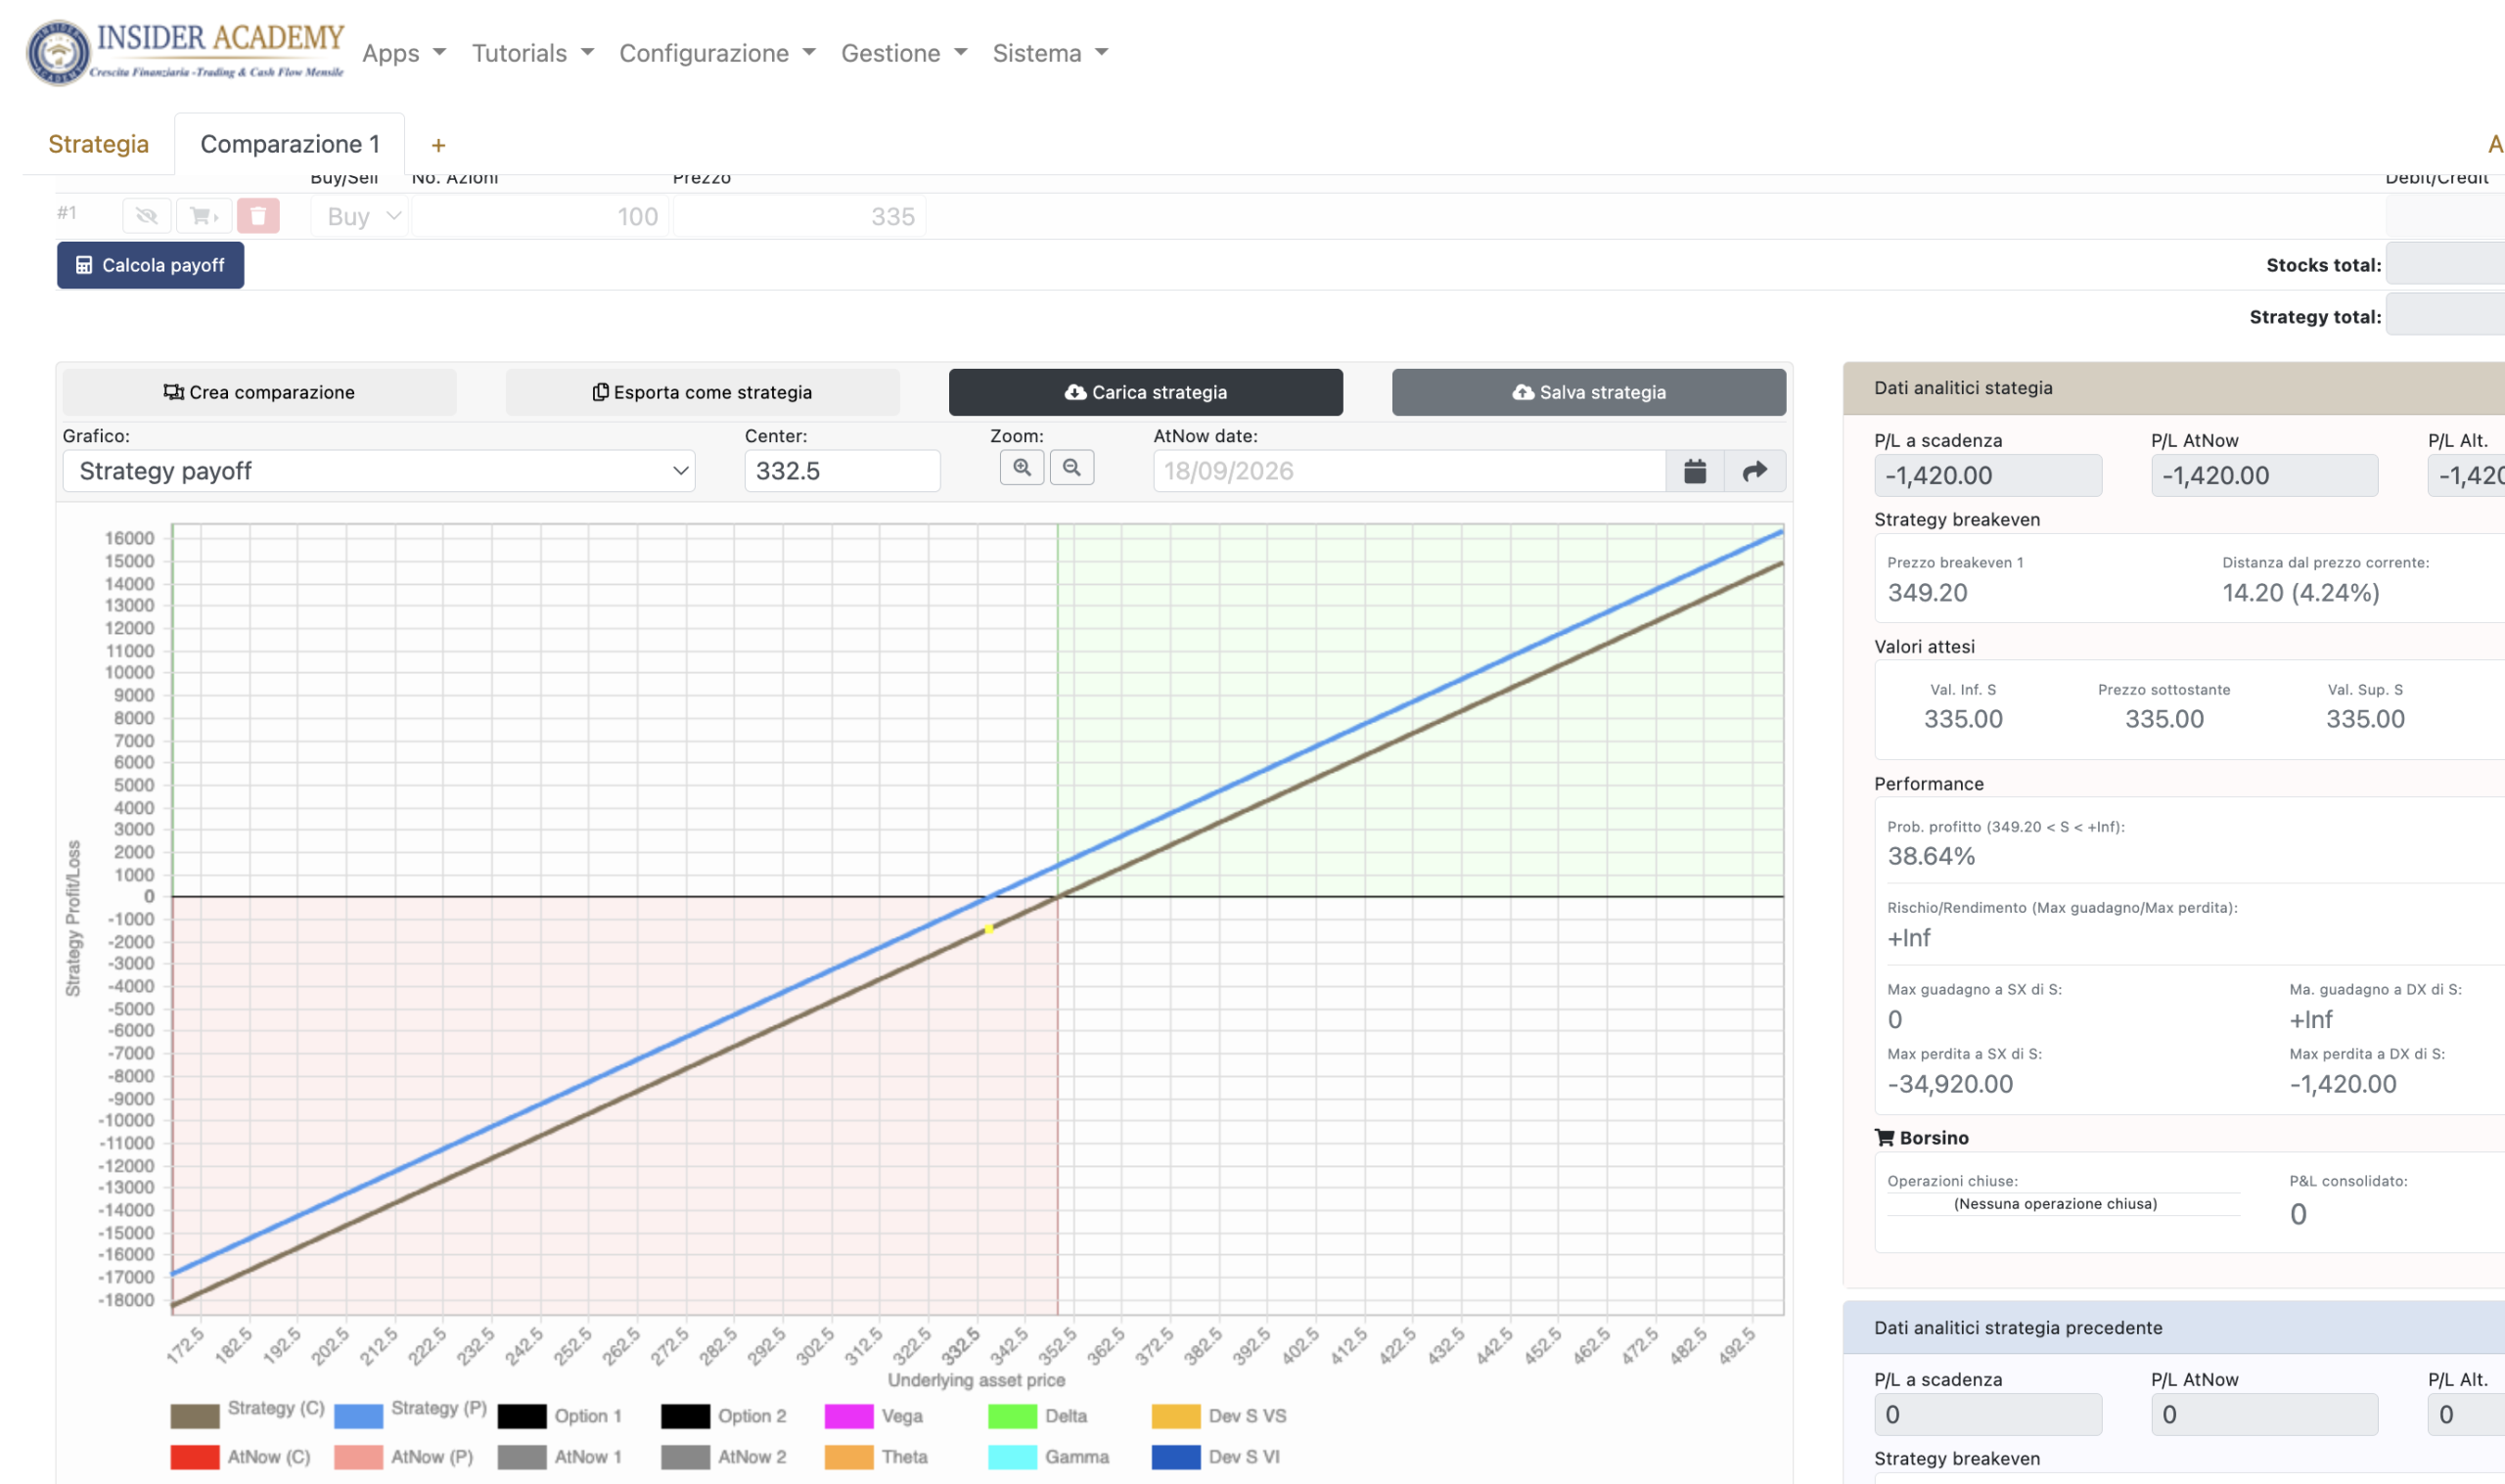Click the P/L a scadenza value field
The image size is (2505, 1484).
click(1988, 476)
